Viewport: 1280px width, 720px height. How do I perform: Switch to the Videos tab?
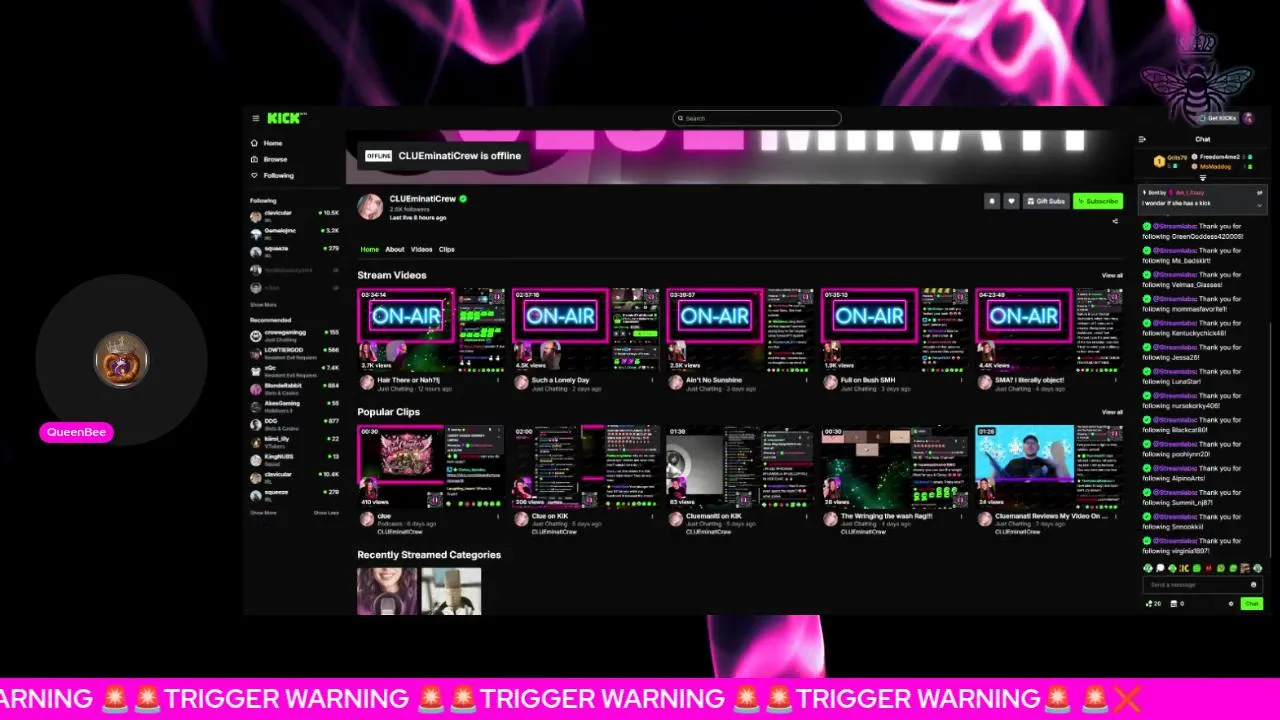coord(421,249)
